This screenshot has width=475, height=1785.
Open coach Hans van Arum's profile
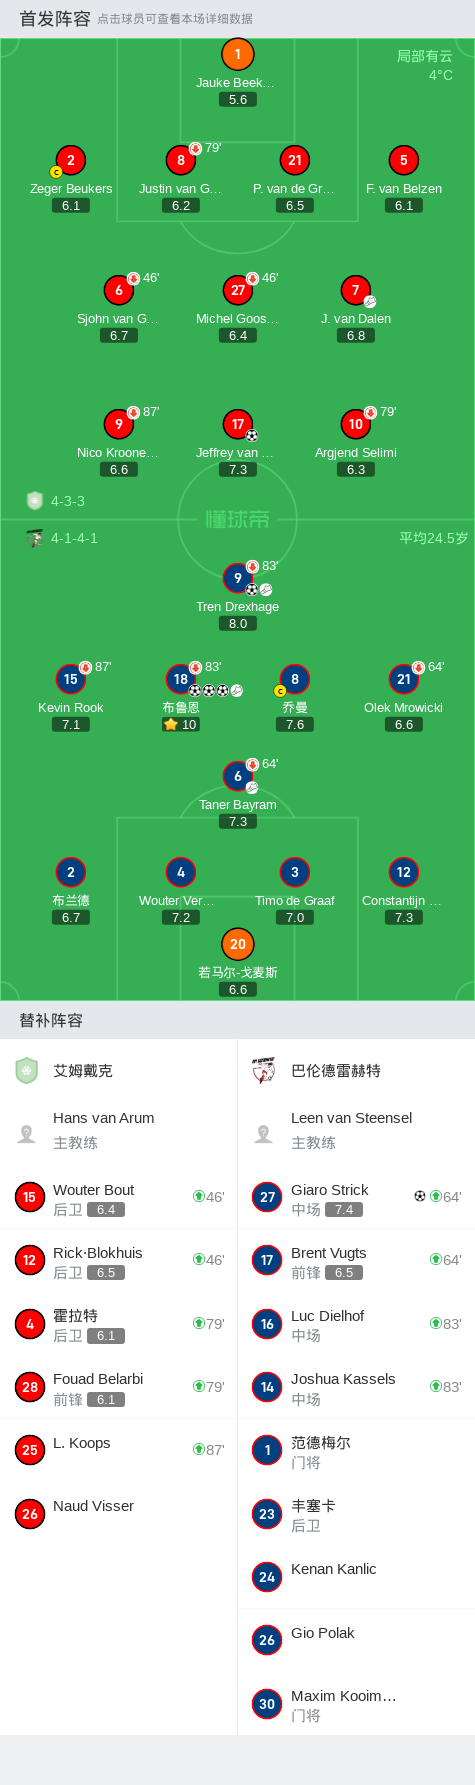coord(119,1130)
